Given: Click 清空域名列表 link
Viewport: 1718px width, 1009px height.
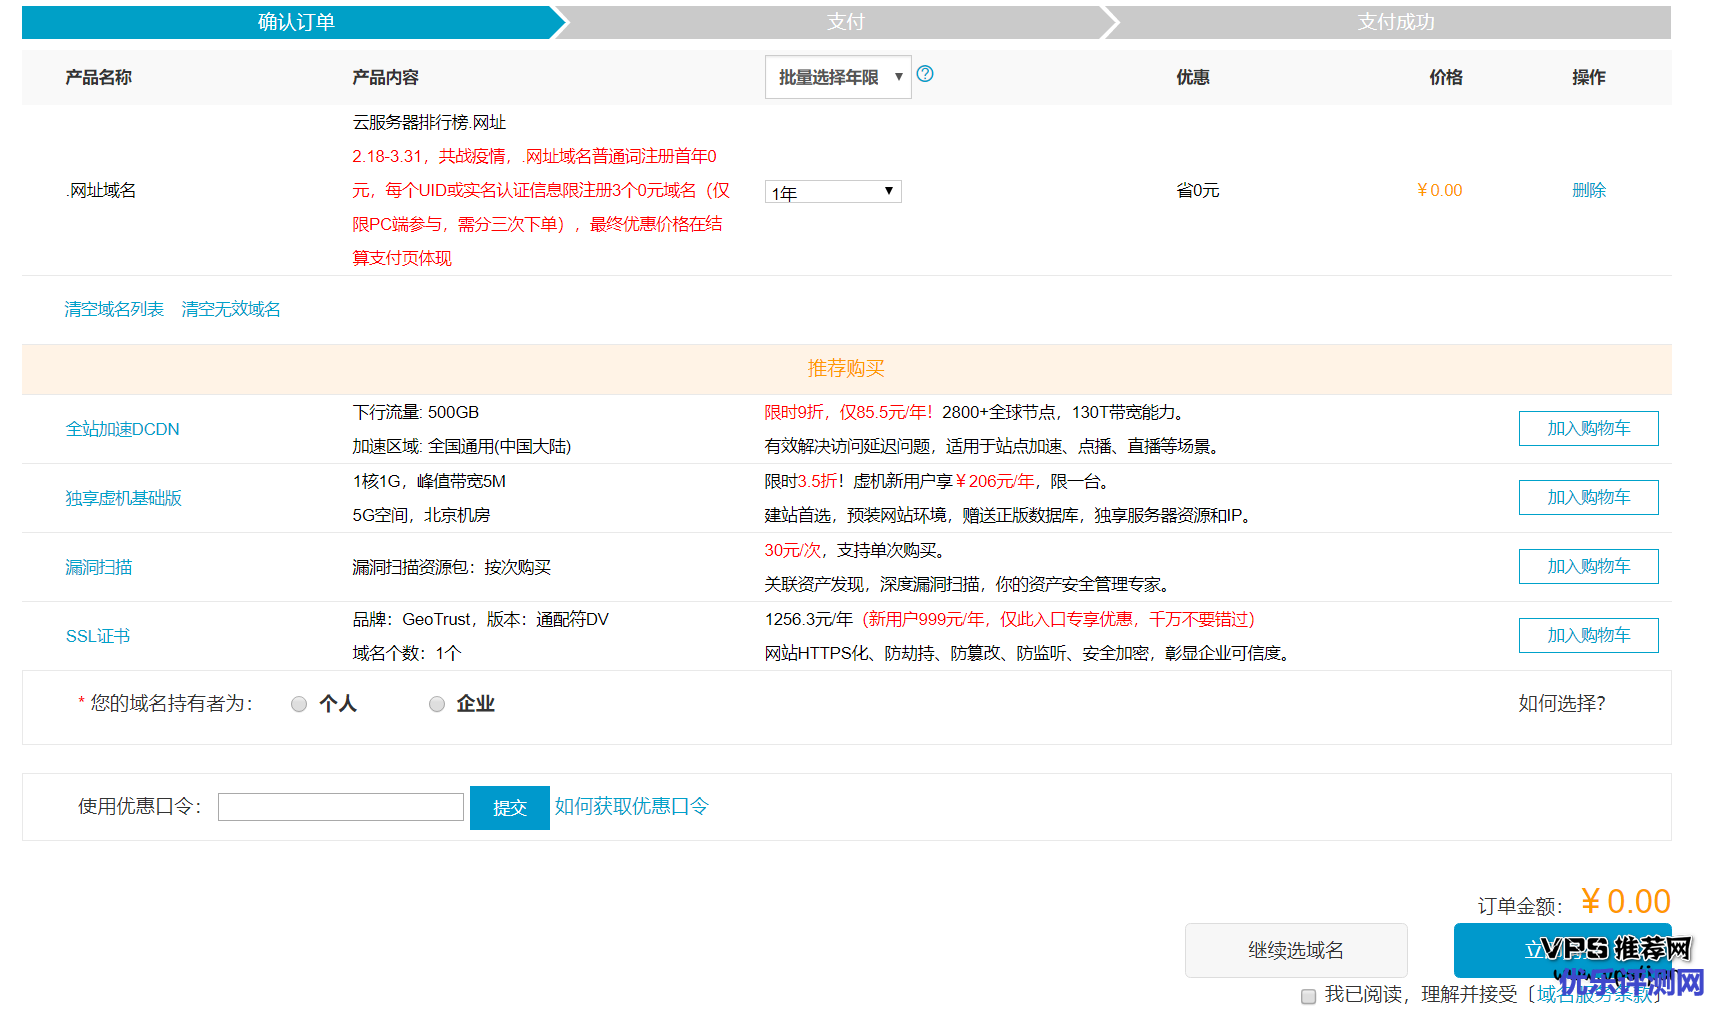Looking at the screenshot, I should click(114, 309).
